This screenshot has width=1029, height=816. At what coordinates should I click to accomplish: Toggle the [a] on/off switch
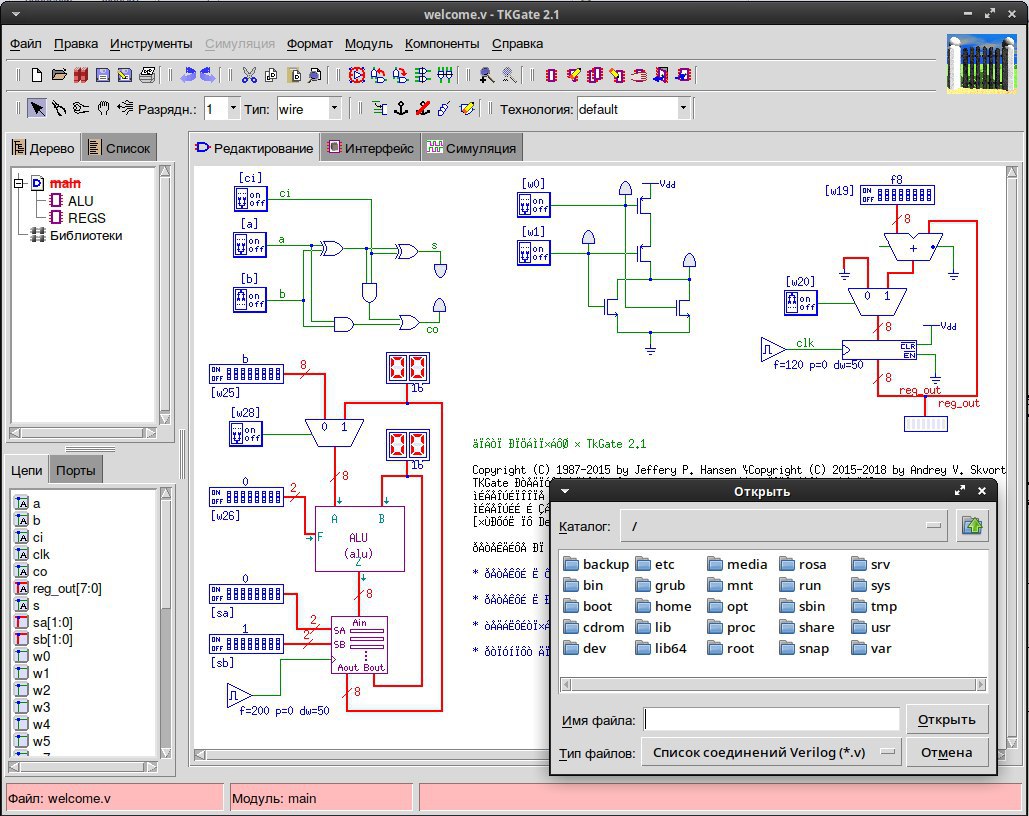(250, 245)
